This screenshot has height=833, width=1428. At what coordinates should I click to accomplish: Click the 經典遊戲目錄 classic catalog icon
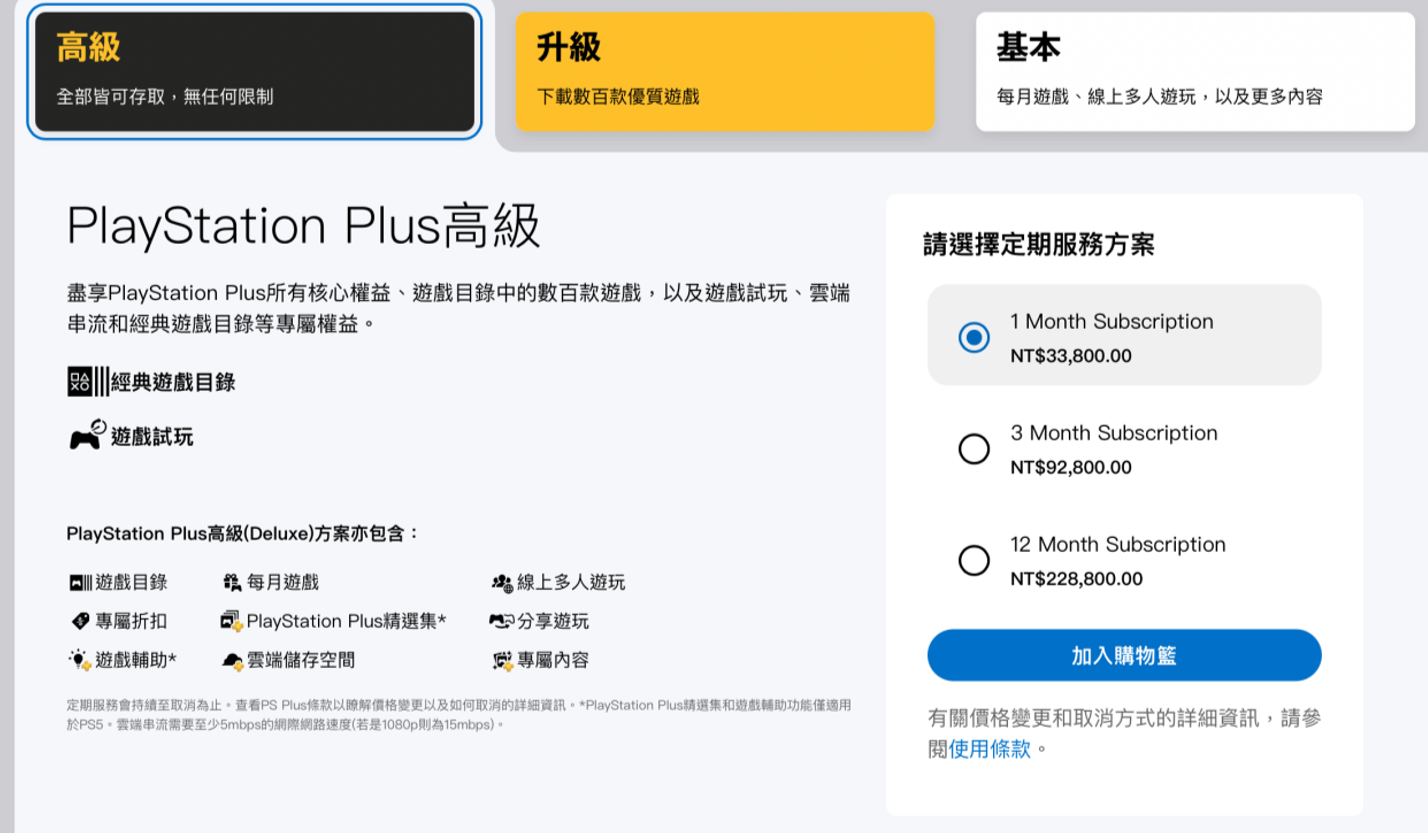pyautogui.click(x=88, y=382)
